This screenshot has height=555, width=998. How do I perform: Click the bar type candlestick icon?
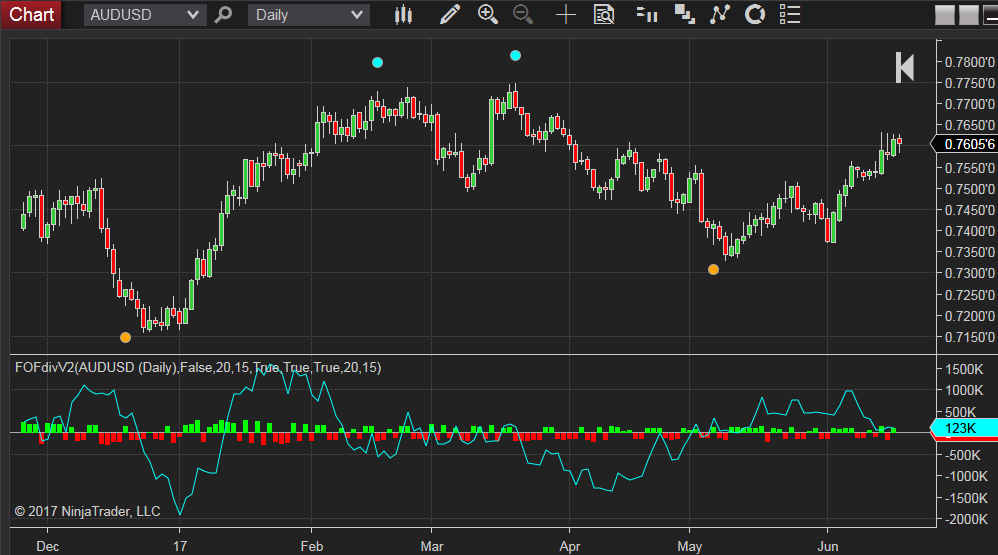pos(403,15)
